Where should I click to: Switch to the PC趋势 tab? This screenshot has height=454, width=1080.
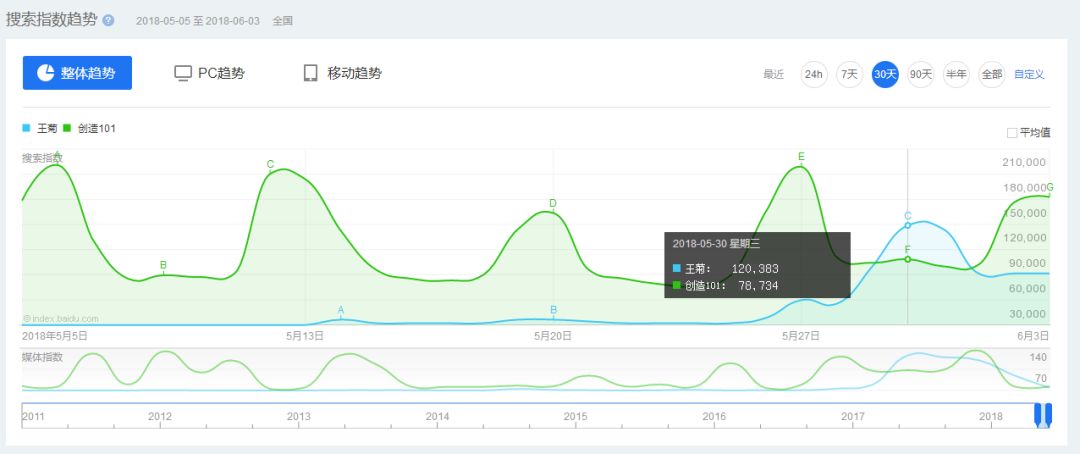[209, 73]
